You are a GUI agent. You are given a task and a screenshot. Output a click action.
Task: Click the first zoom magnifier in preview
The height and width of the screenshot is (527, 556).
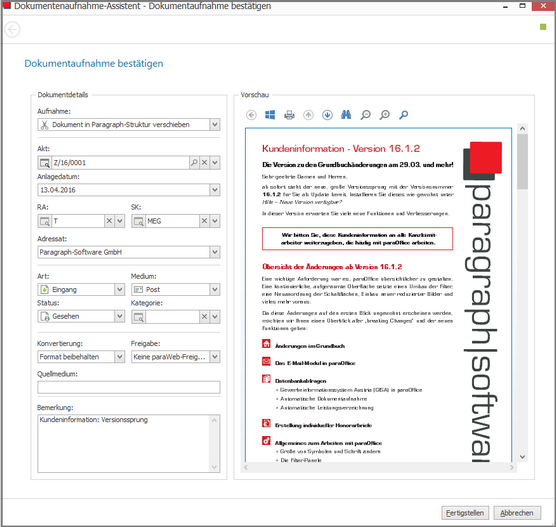(x=365, y=115)
